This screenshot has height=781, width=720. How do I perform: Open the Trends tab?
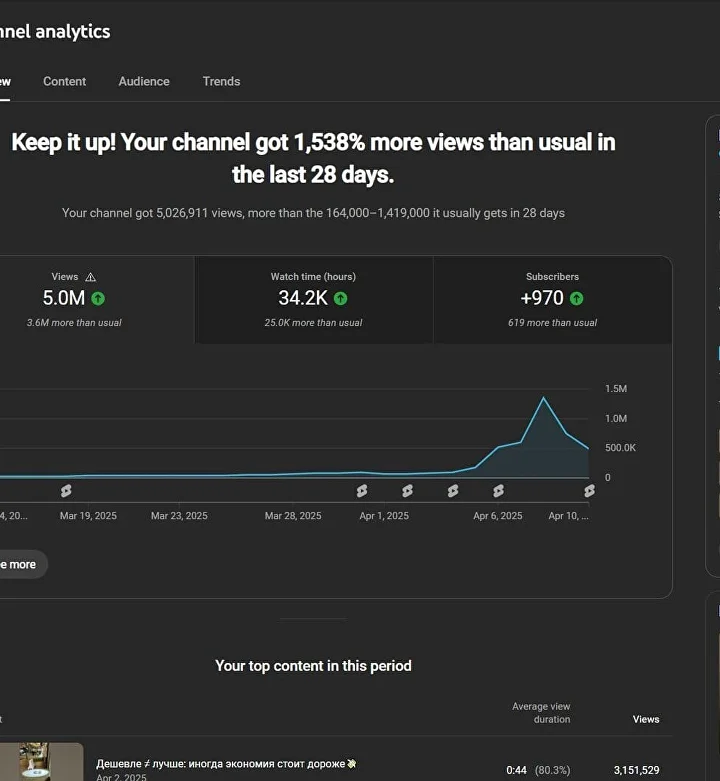221,81
